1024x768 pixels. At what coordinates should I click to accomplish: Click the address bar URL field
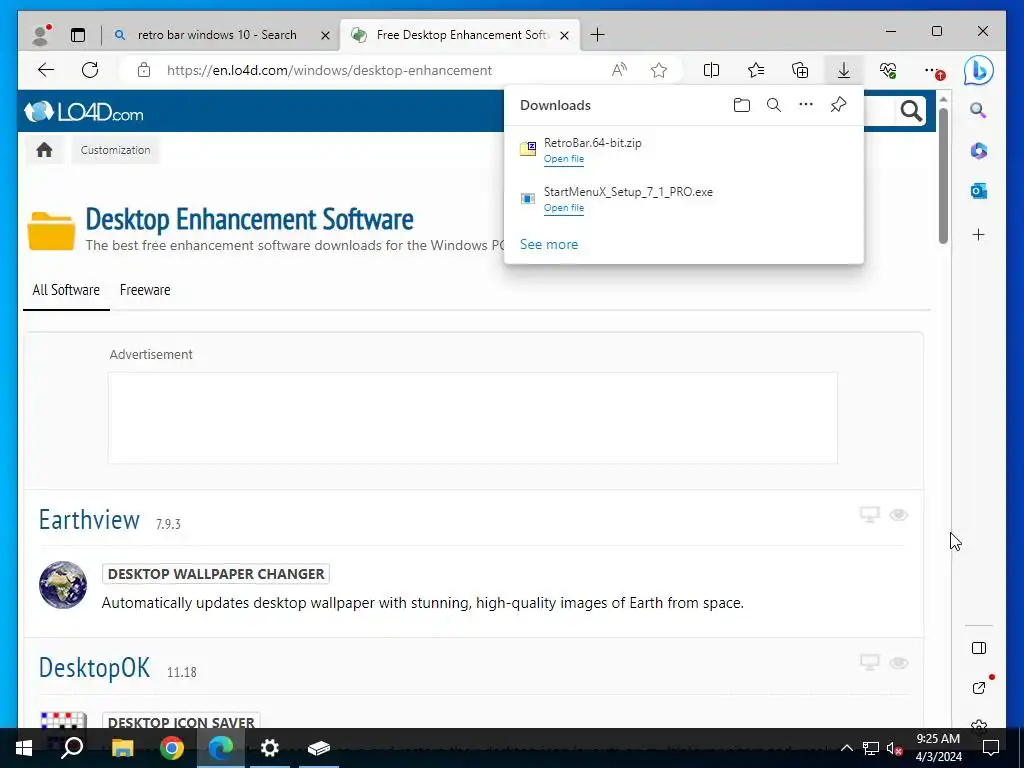pyautogui.click(x=329, y=70)
